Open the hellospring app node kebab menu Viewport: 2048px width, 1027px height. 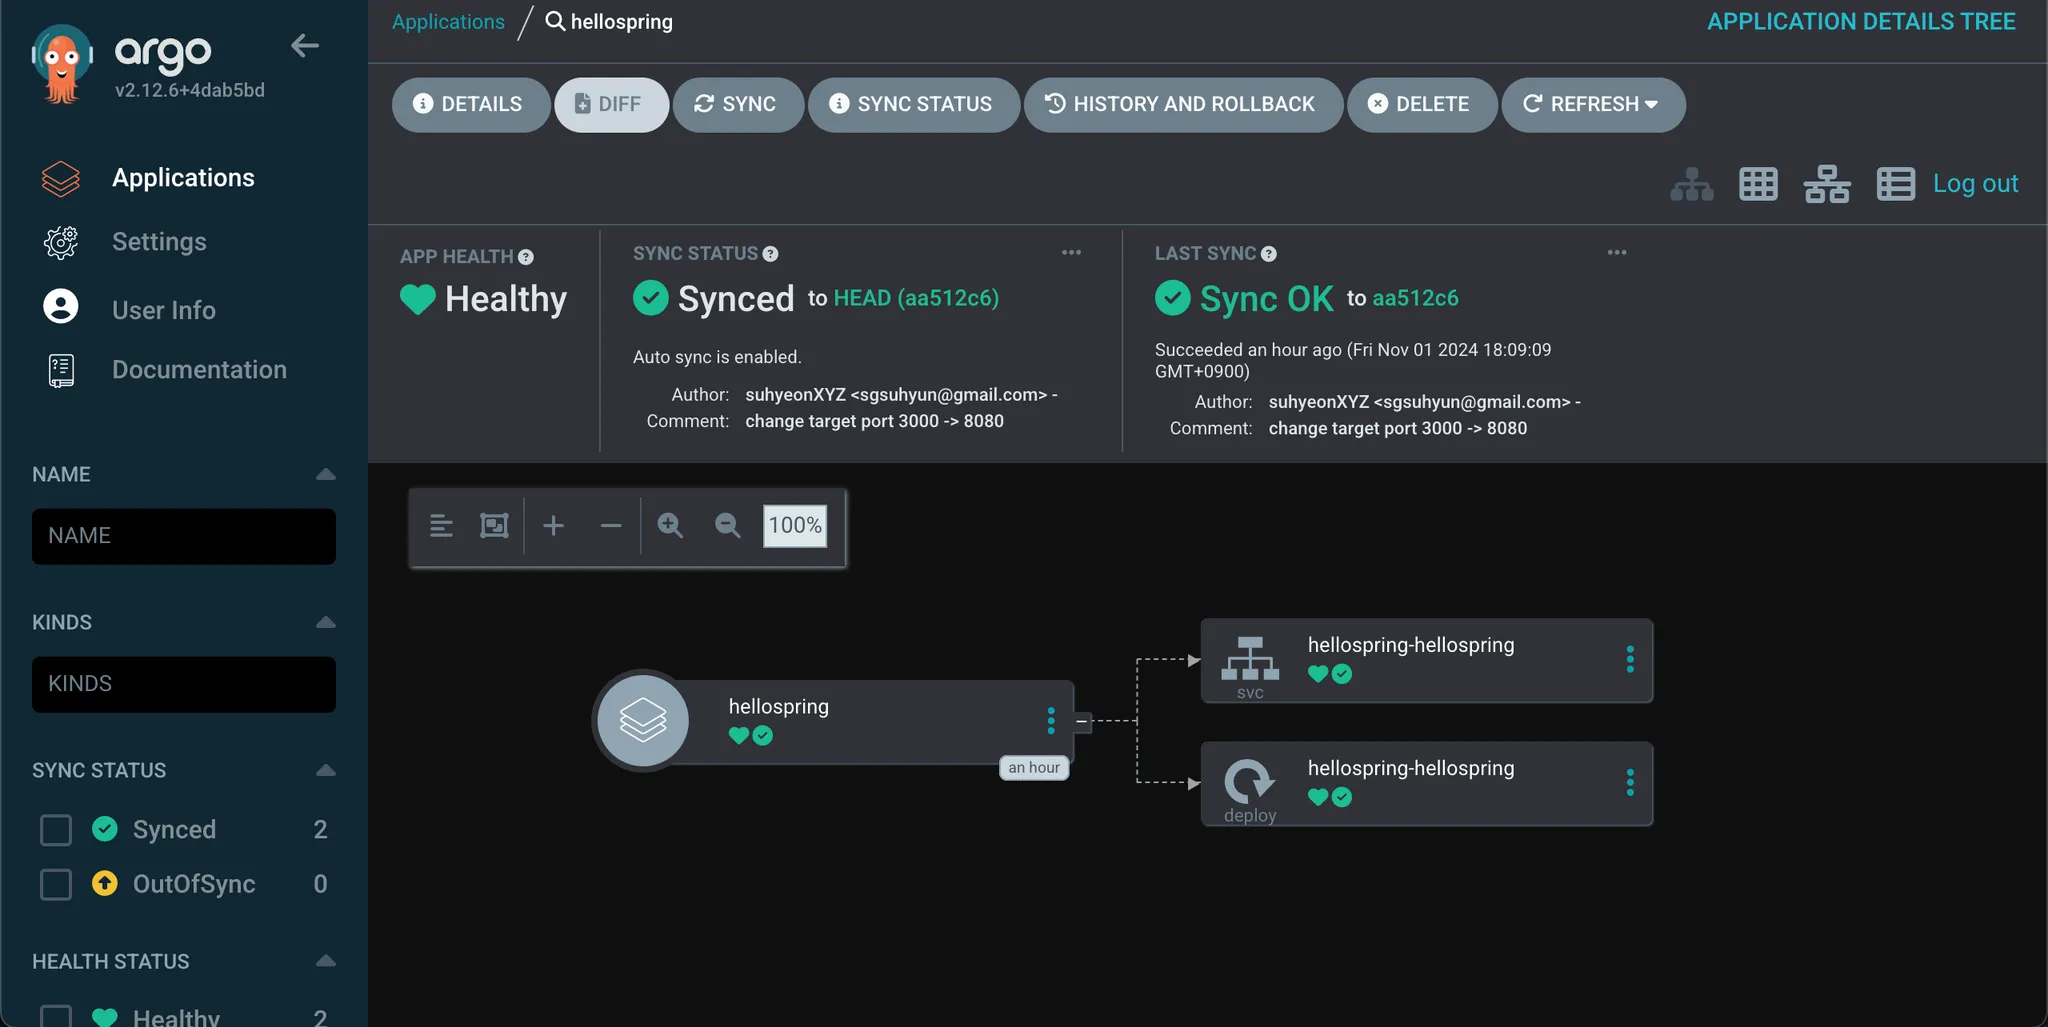tap(1051, 720)
